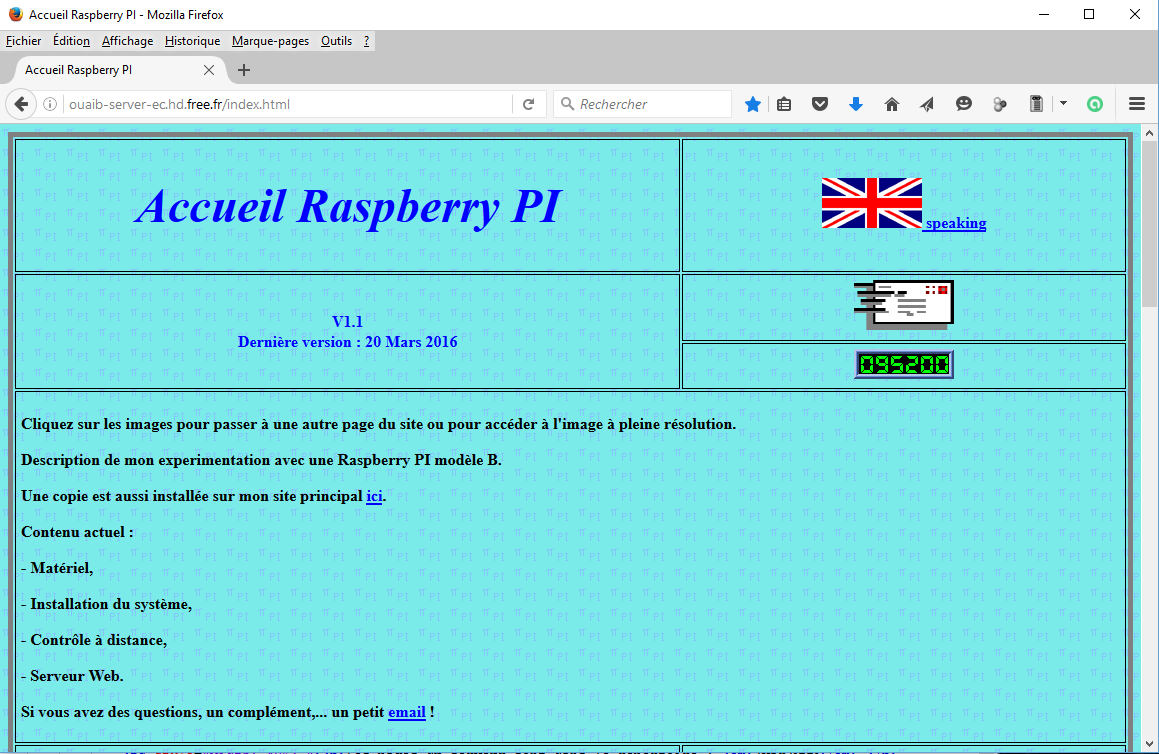Viewport: 1159px width, 754px height.
Task: Open the Firefox hamburger menu
Action: pyautogui.click(x=1137, y=103)
